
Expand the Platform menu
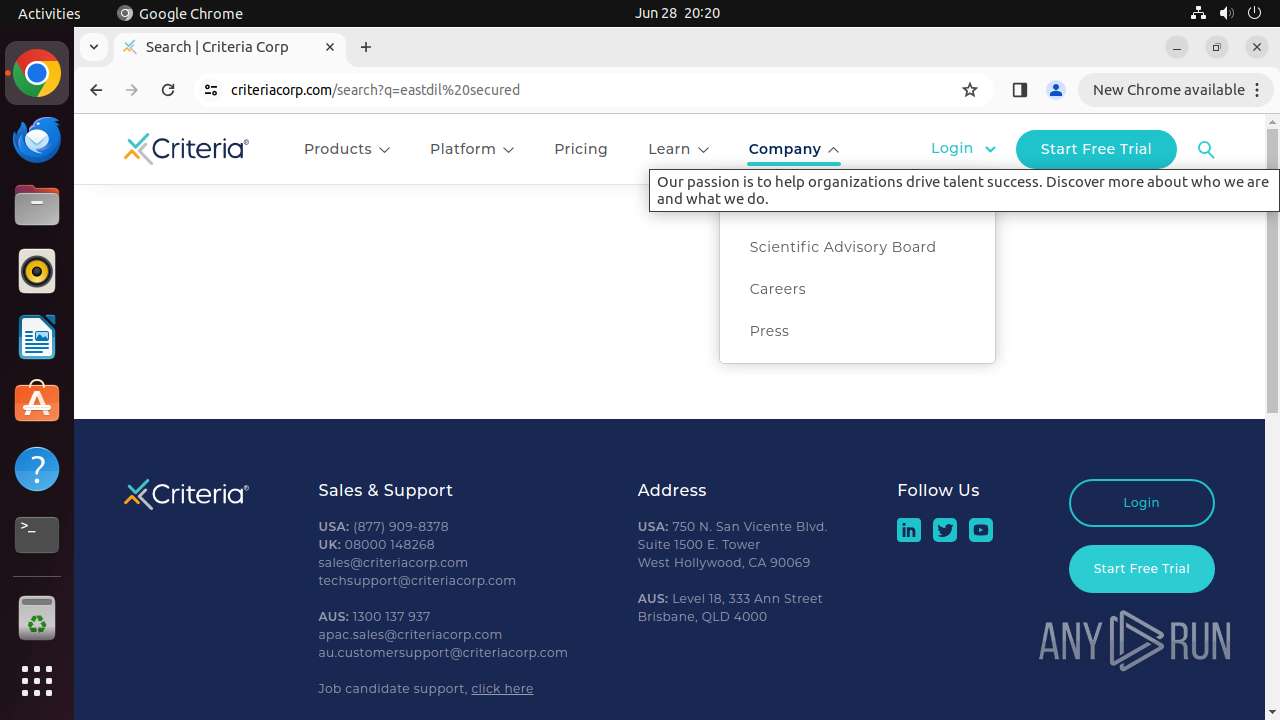point(472,149)
